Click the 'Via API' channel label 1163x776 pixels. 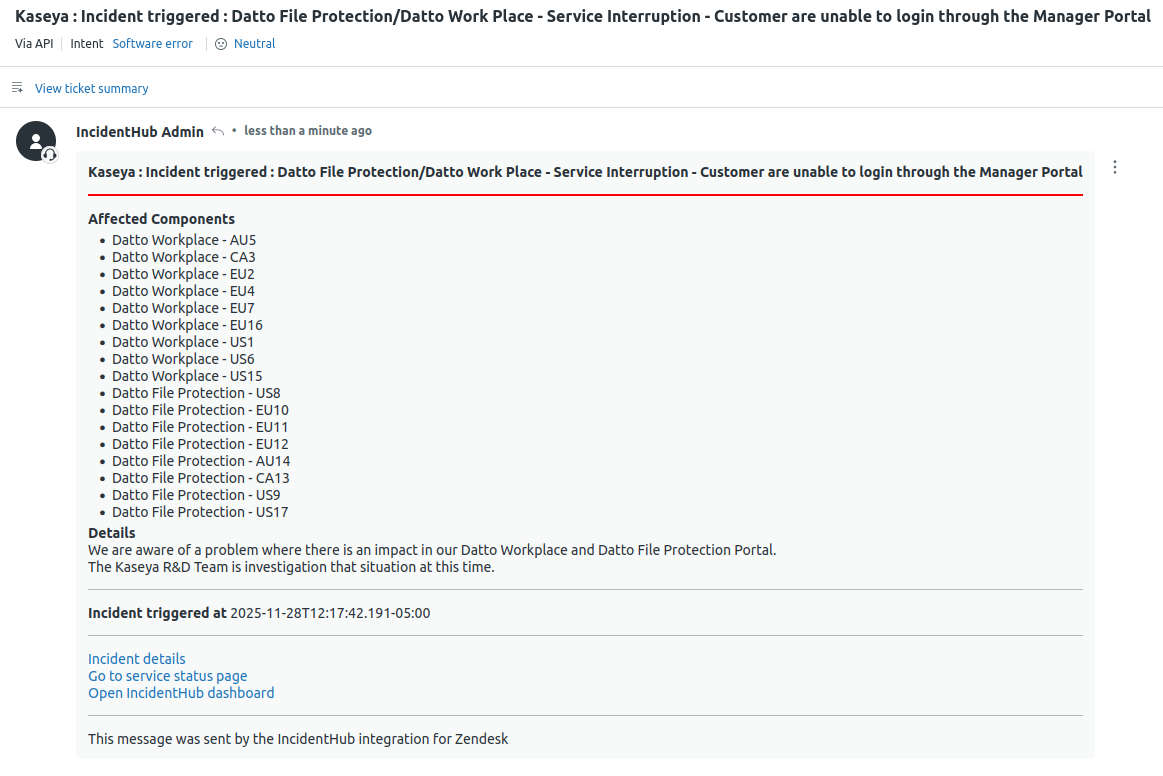pyautogui.click(x=34, y=44)
